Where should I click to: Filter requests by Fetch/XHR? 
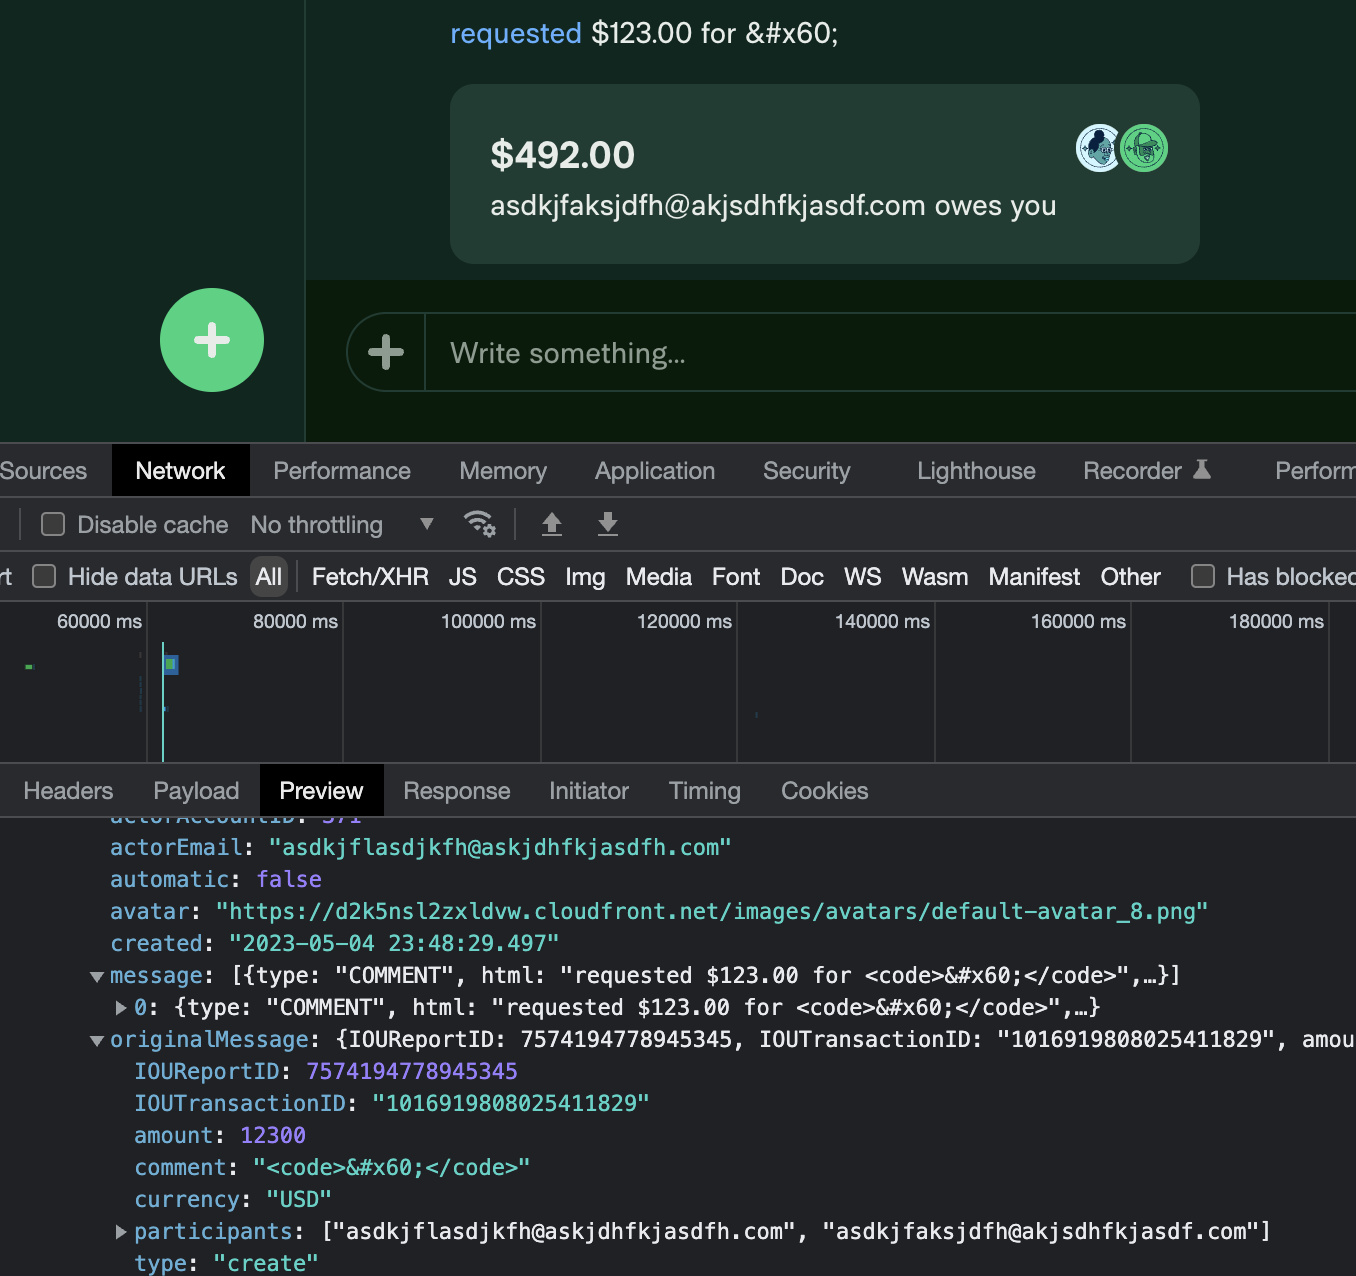pyautogui.click(x=370, y=576)
